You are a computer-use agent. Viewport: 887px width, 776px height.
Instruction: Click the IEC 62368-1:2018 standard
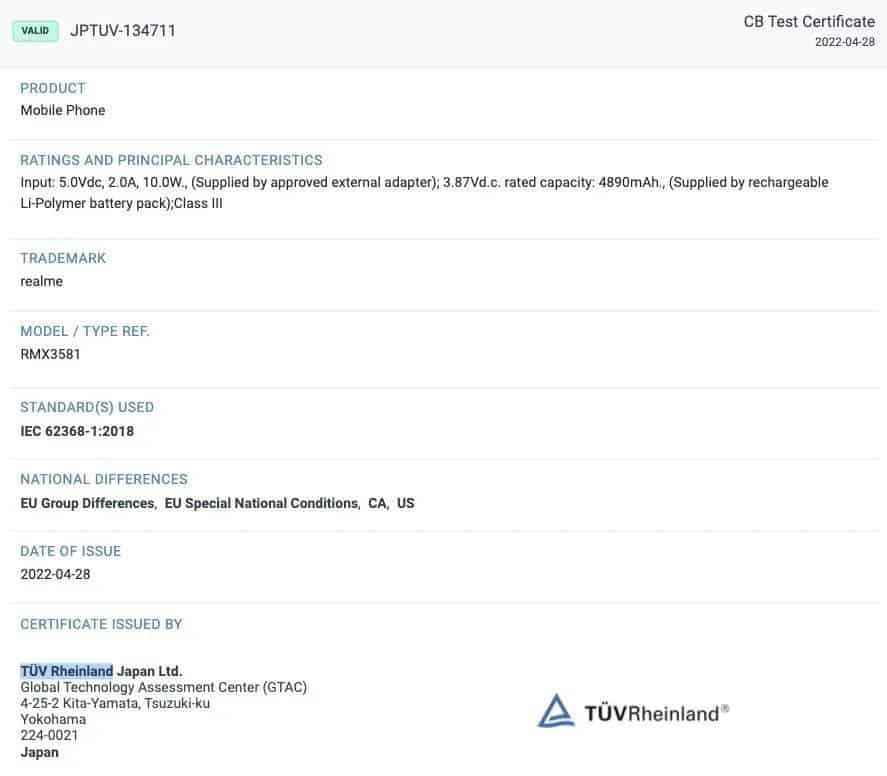click(77, 431)
